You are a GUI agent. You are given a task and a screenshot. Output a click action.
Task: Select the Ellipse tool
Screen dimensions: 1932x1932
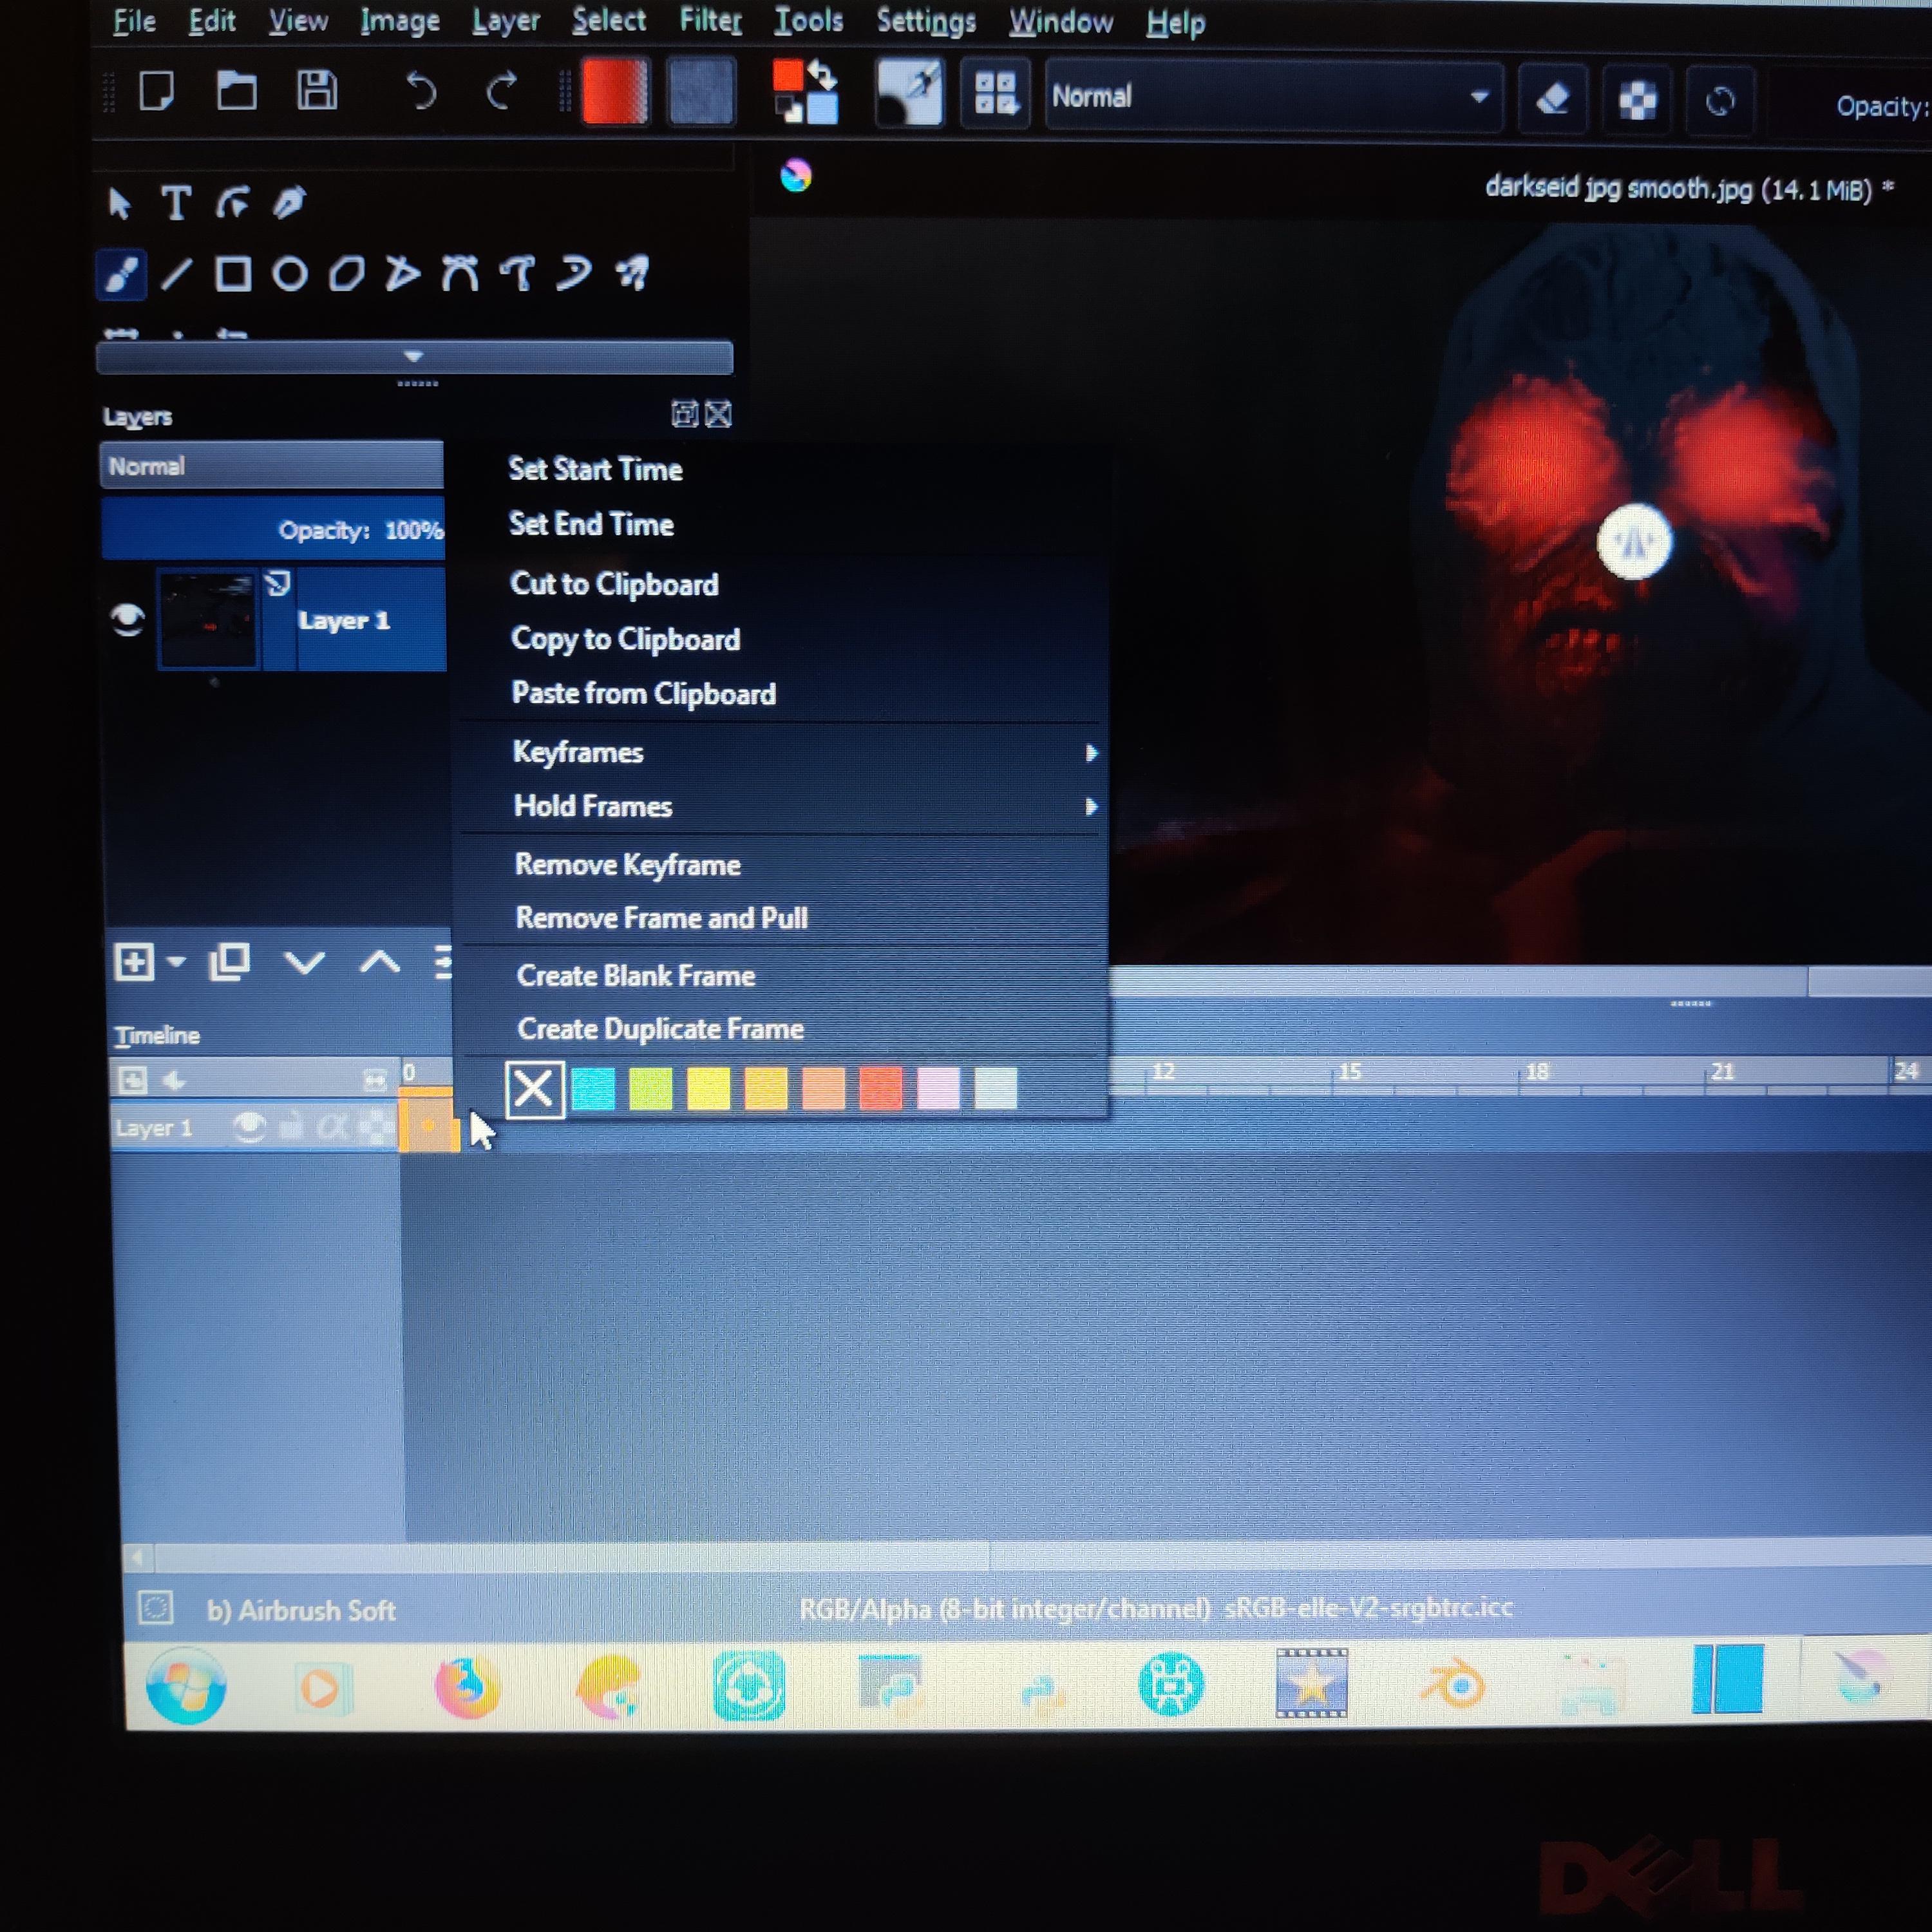[x=289, y=274]
